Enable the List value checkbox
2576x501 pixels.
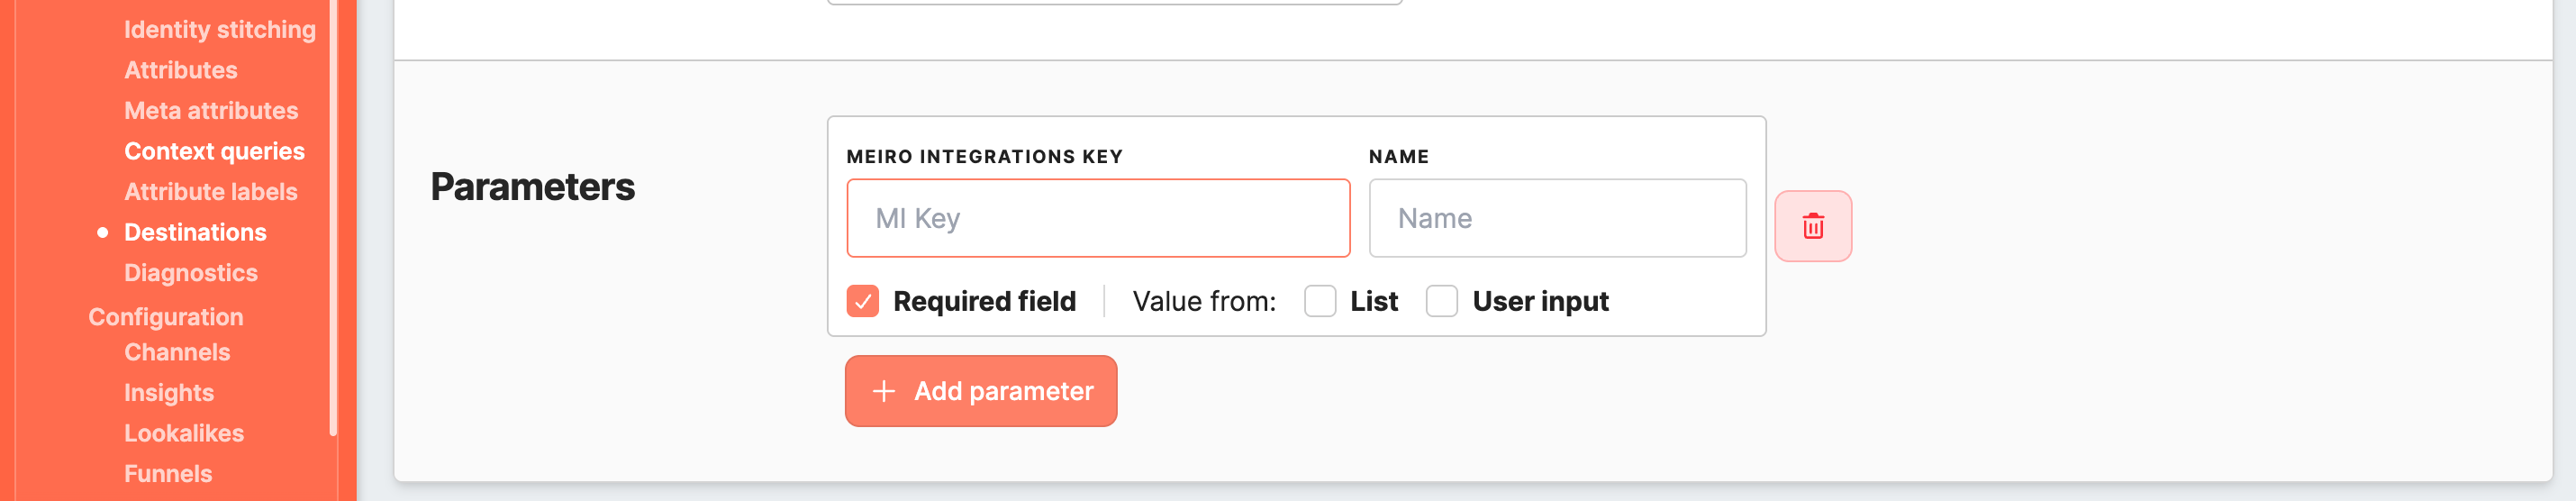click(x=1319, y=301)
